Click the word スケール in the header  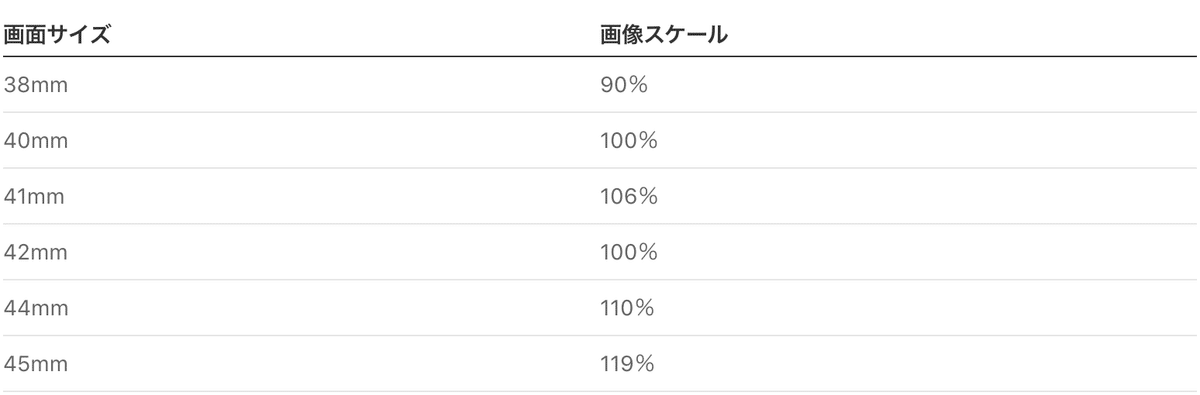(x=687, y=36)
